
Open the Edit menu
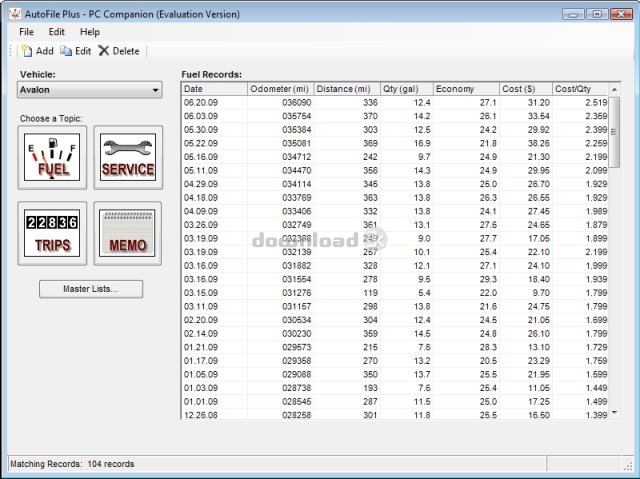(56, 32)
